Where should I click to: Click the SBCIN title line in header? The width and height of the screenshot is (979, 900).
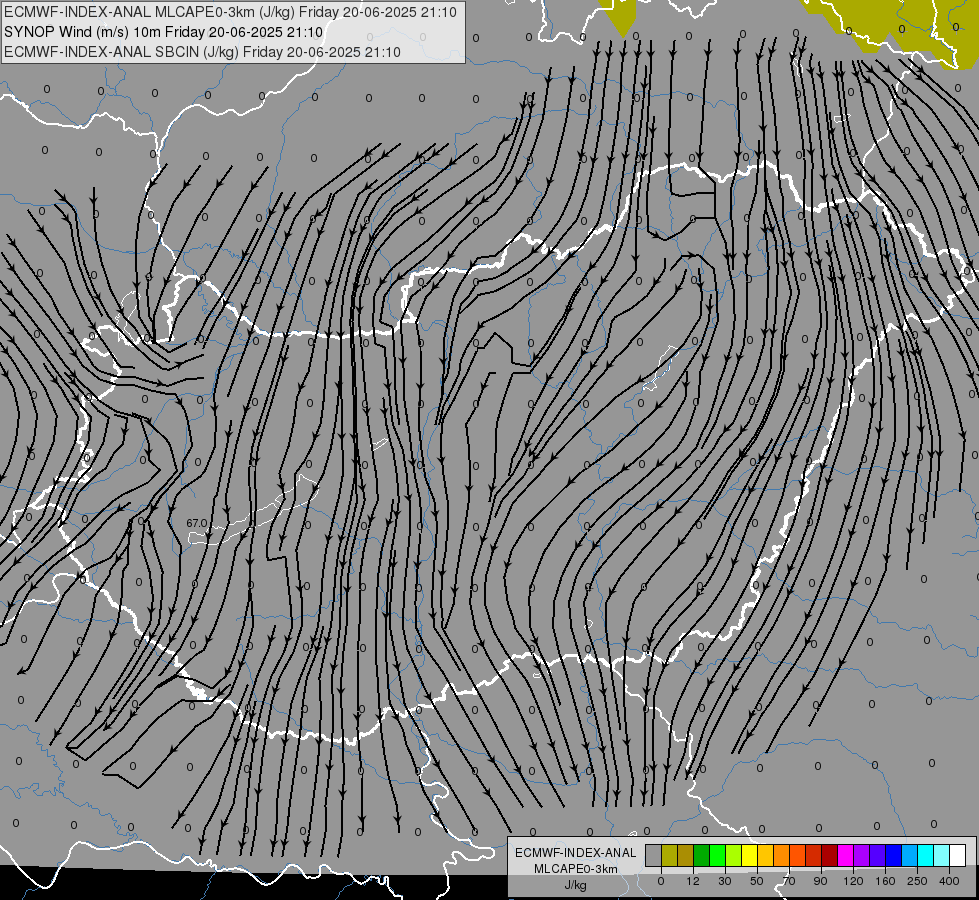pos(202,52)
